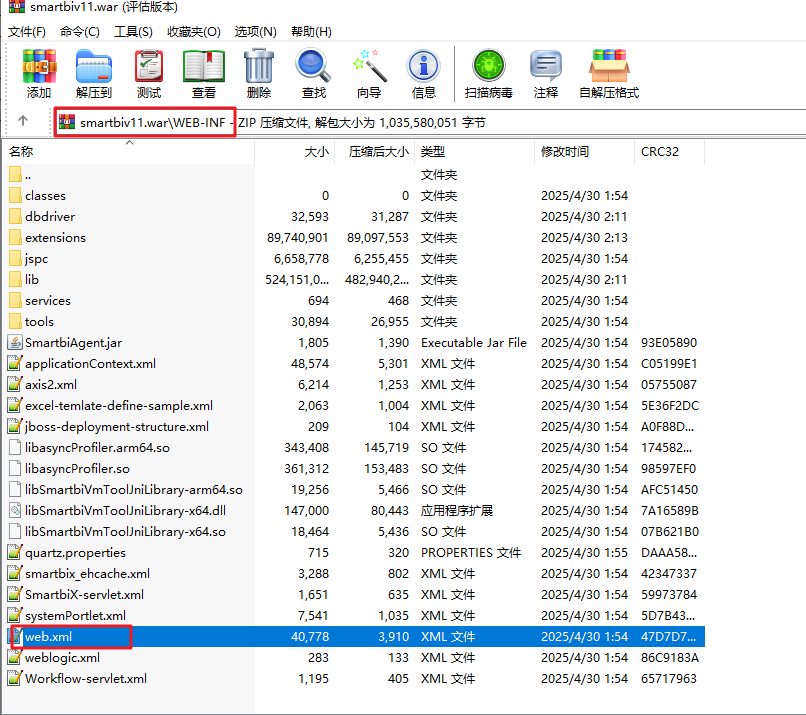The width and height of the screenshot is (806, 715).
Task: Click the 解压到 (Extract To) icon
Action: point(94,66)
